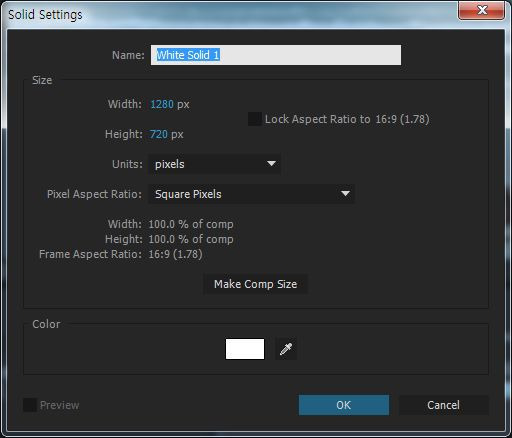The image size is (512, 438).
Task: Click the Width 100.0 % of comp text
Action: pos(191,224)
